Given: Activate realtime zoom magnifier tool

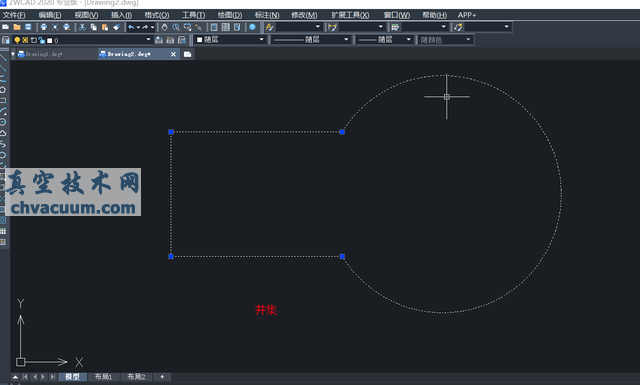Looking at the screenshot, I should 176,27.
